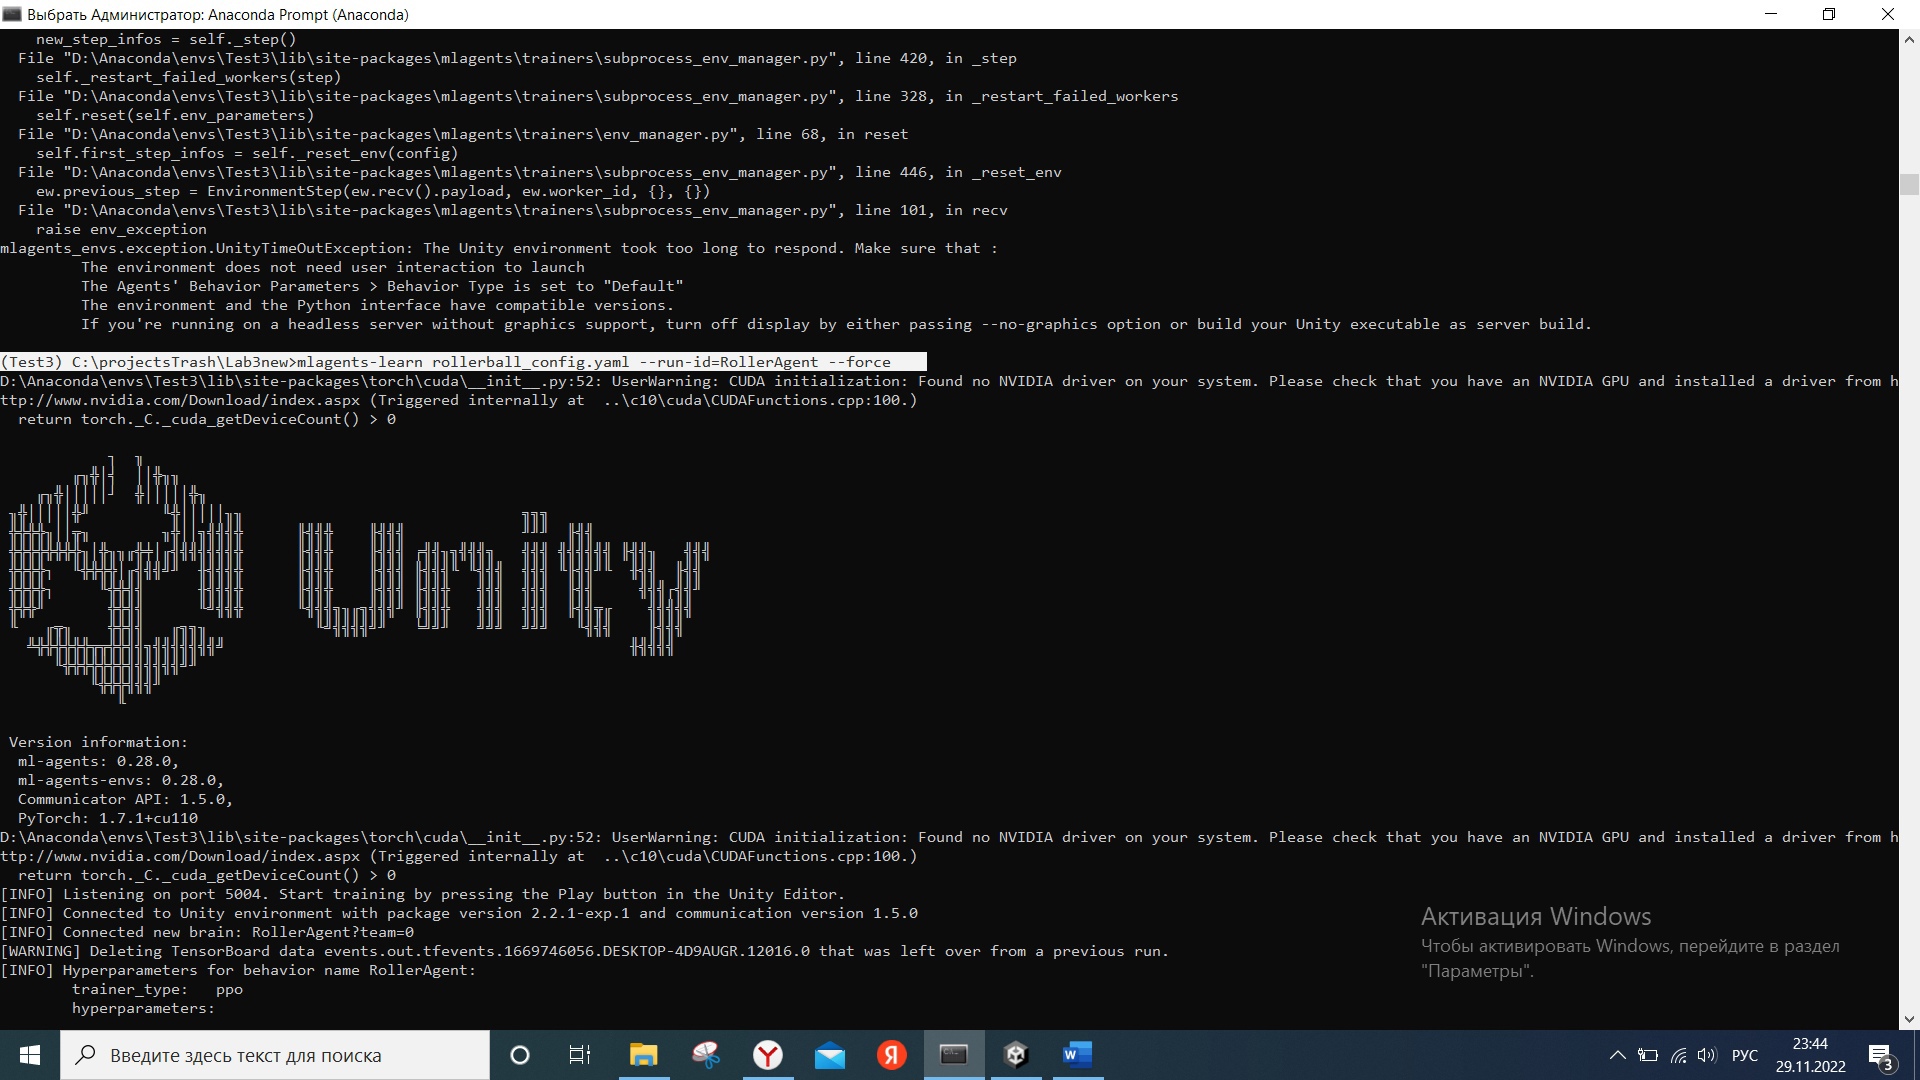Click the Cortana circle icon
Screen dimensions: 1920x1080
[x=519, y=1055]
